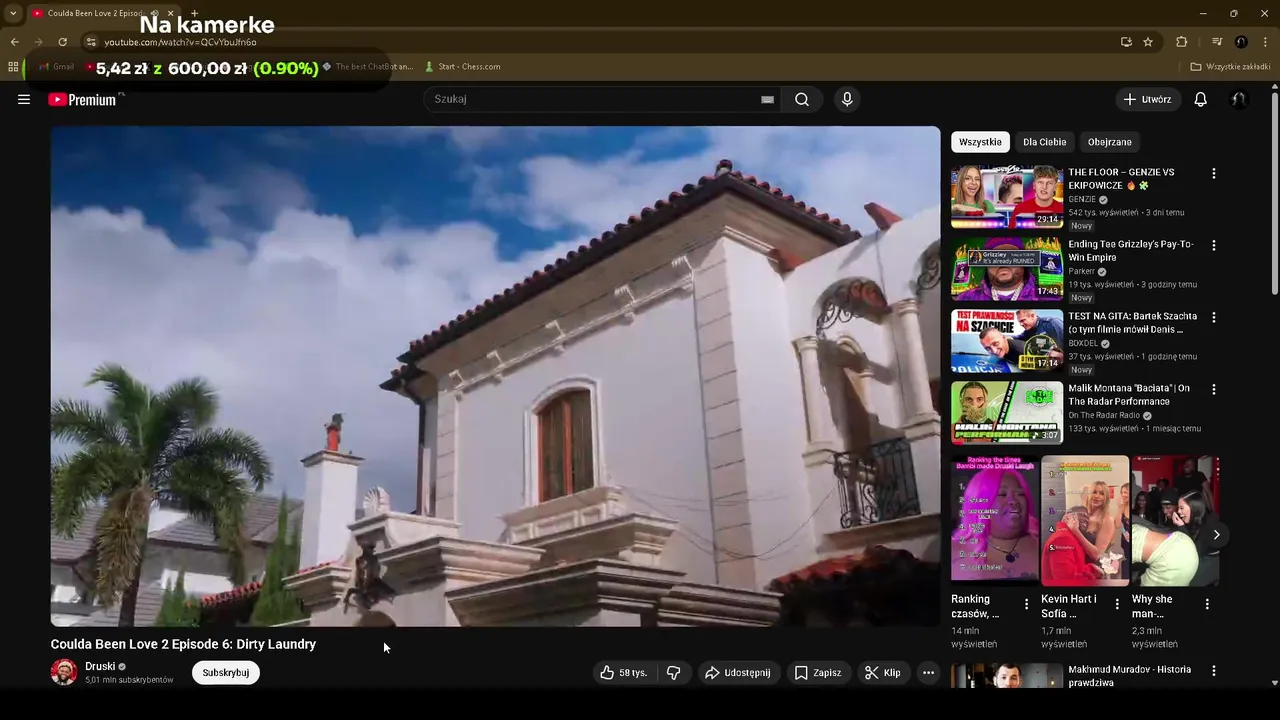Open the Chrome three-dot menu
The height and width of the screenshot is (720, 1280).
coord(1265,42)
